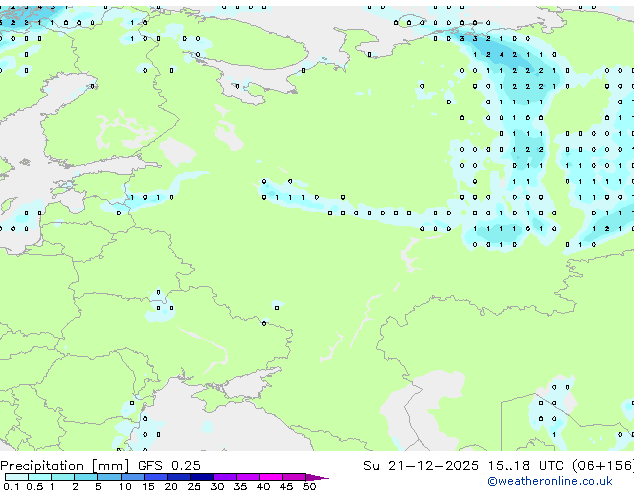Click the "50" legend scale label
The height and width of the screenshot is (490, 634).
309,486
